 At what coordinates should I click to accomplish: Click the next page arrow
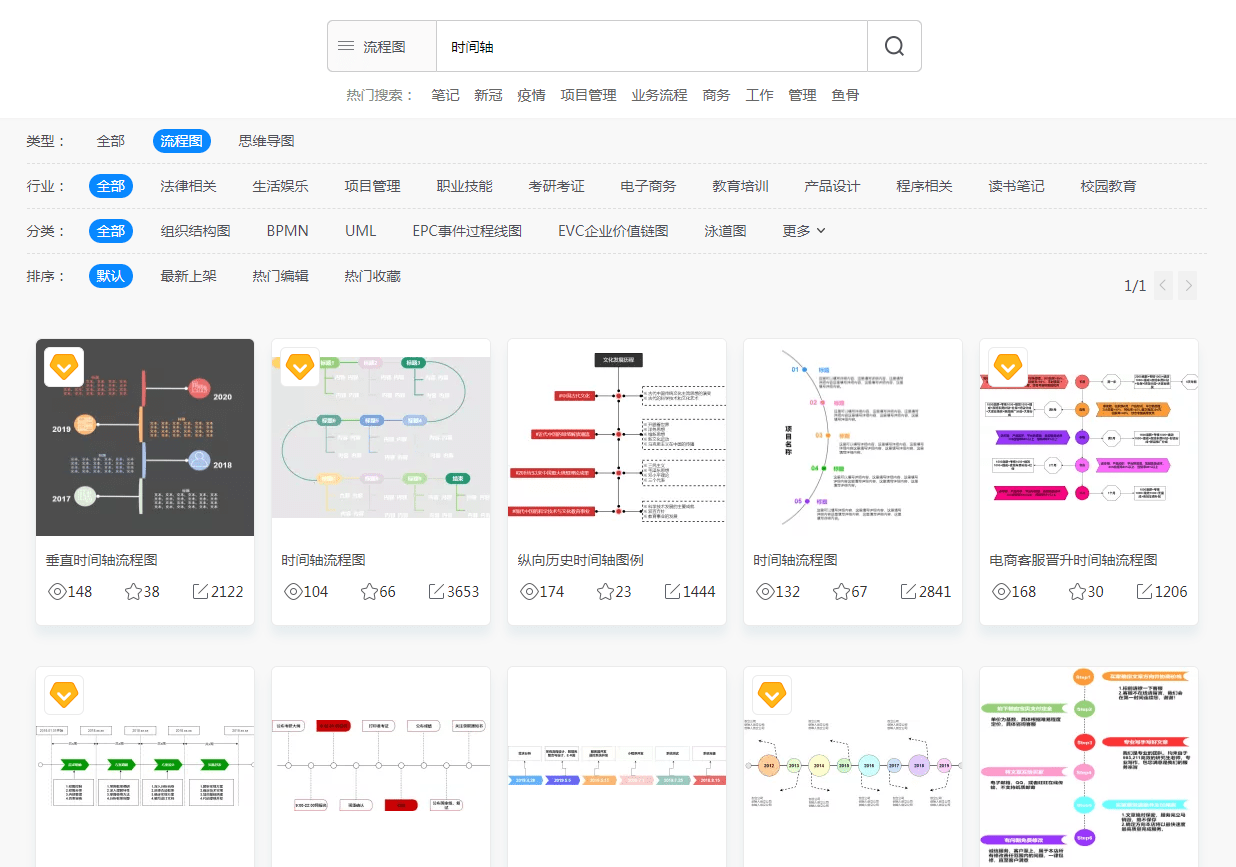[x=1187, y=285]
